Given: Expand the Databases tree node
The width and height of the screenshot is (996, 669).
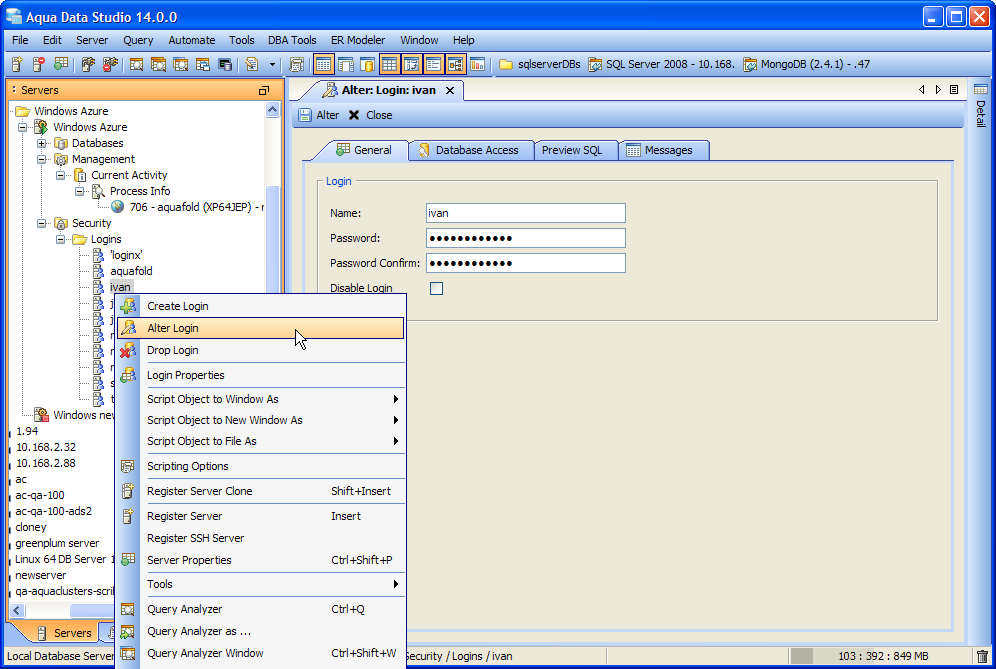Looking at the screenshot, I should pyautogui.click(x=42, y=143).
